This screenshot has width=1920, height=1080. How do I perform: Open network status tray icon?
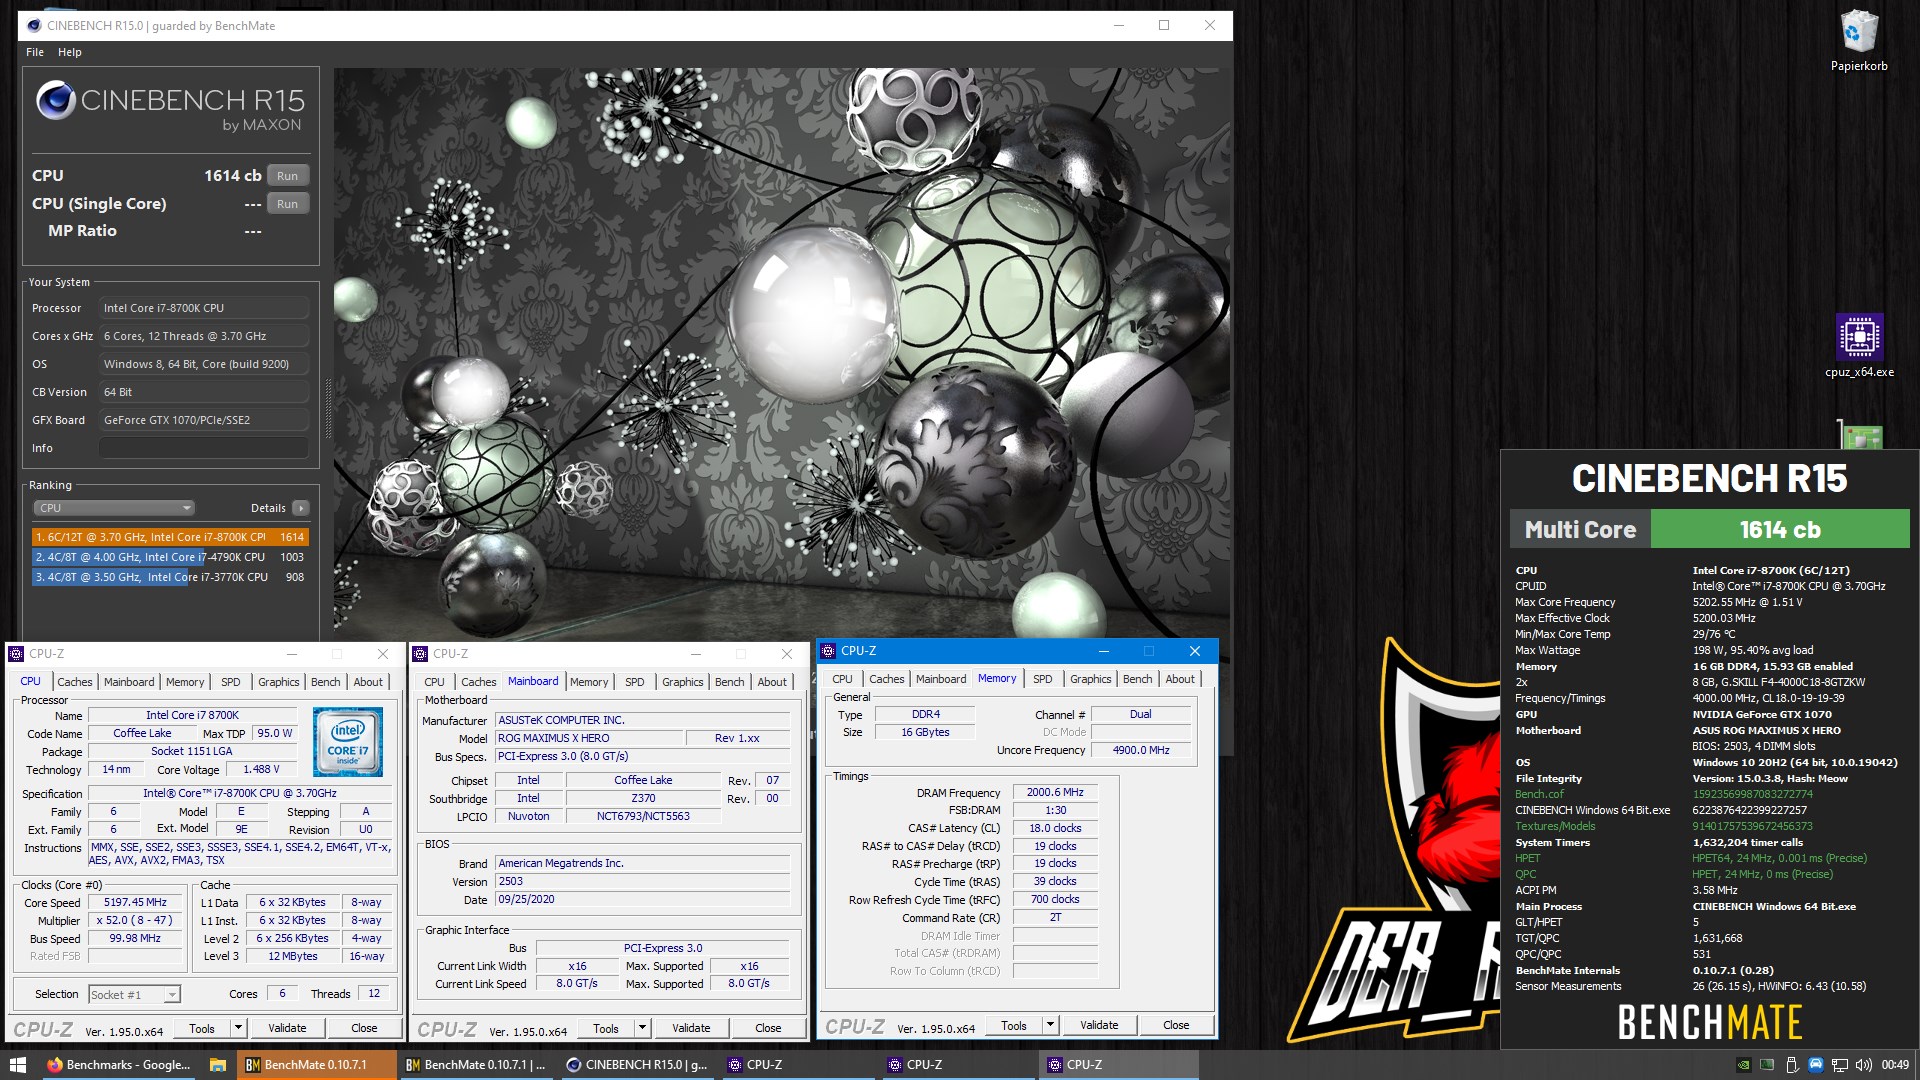1840,1065
